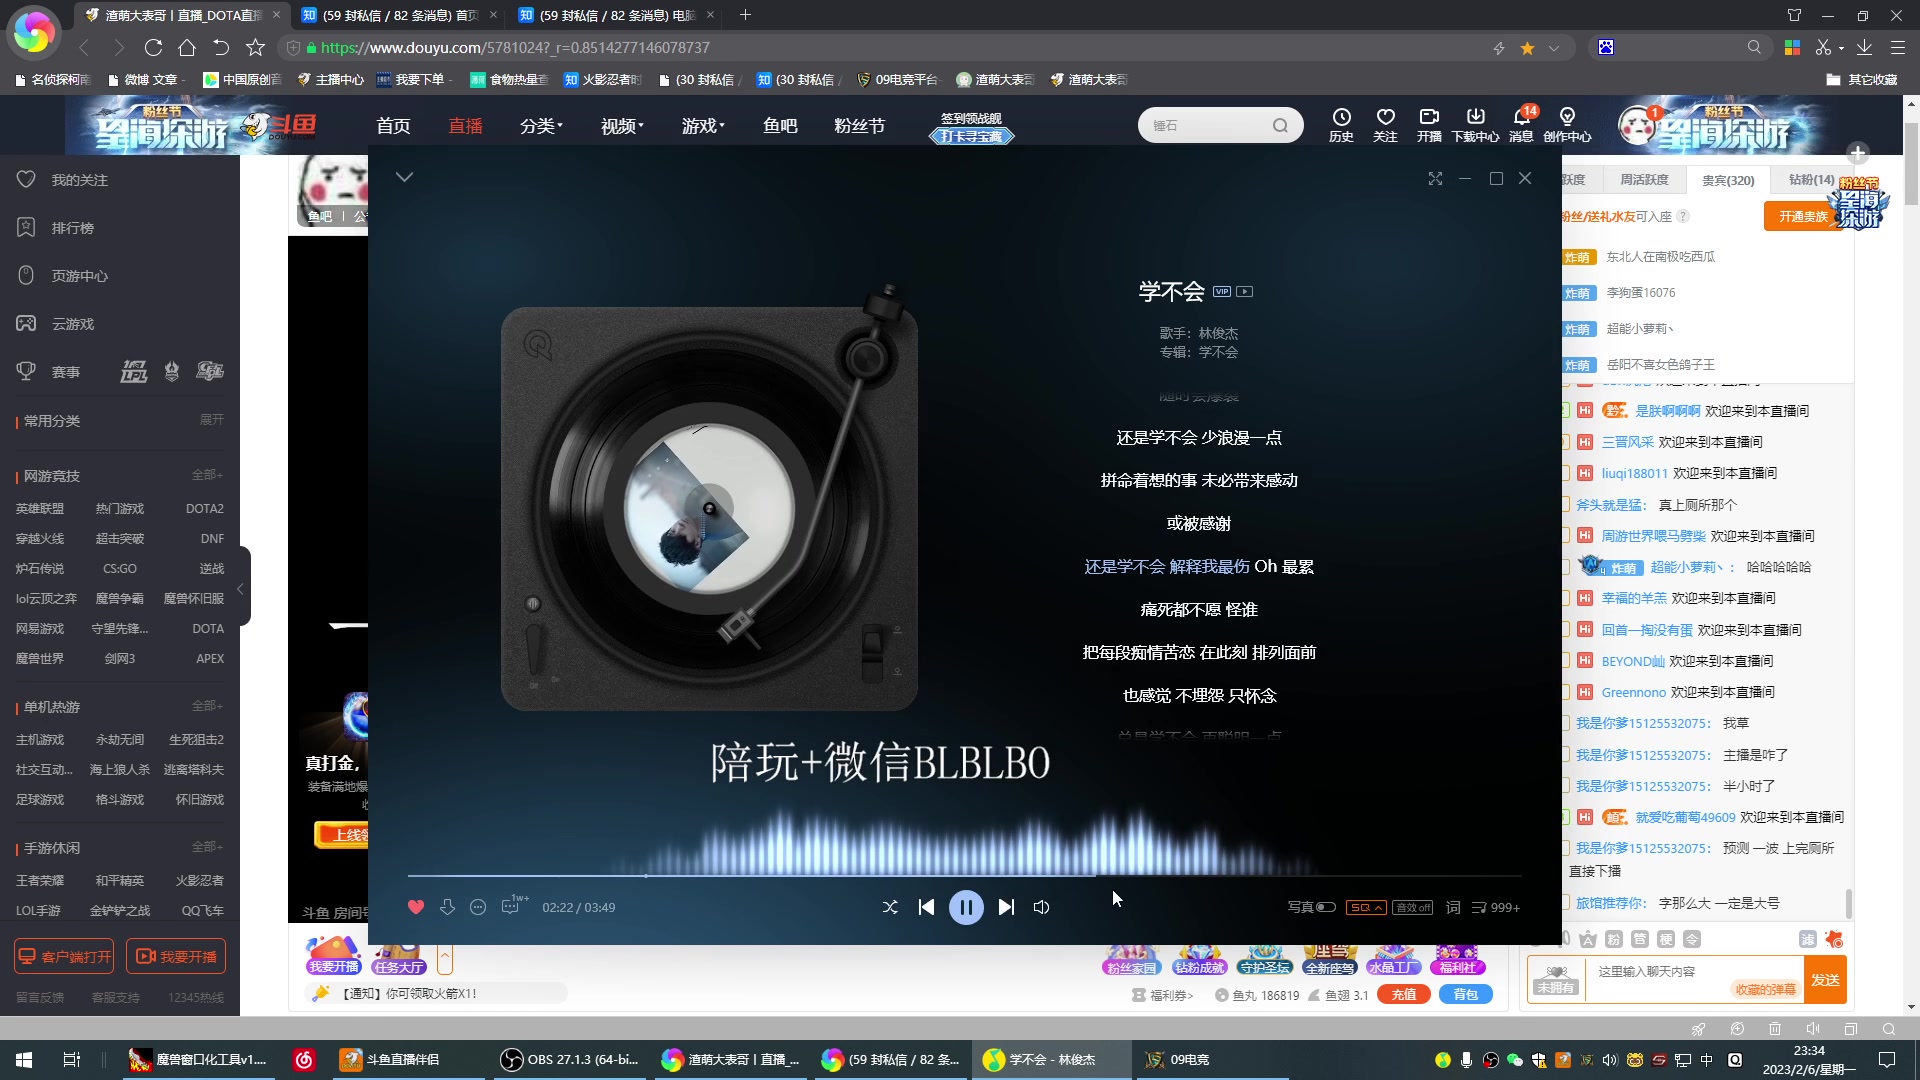Open the 下载中心 download icon
This screenshot has height=1080, width=1920.
click(1475, 125)
